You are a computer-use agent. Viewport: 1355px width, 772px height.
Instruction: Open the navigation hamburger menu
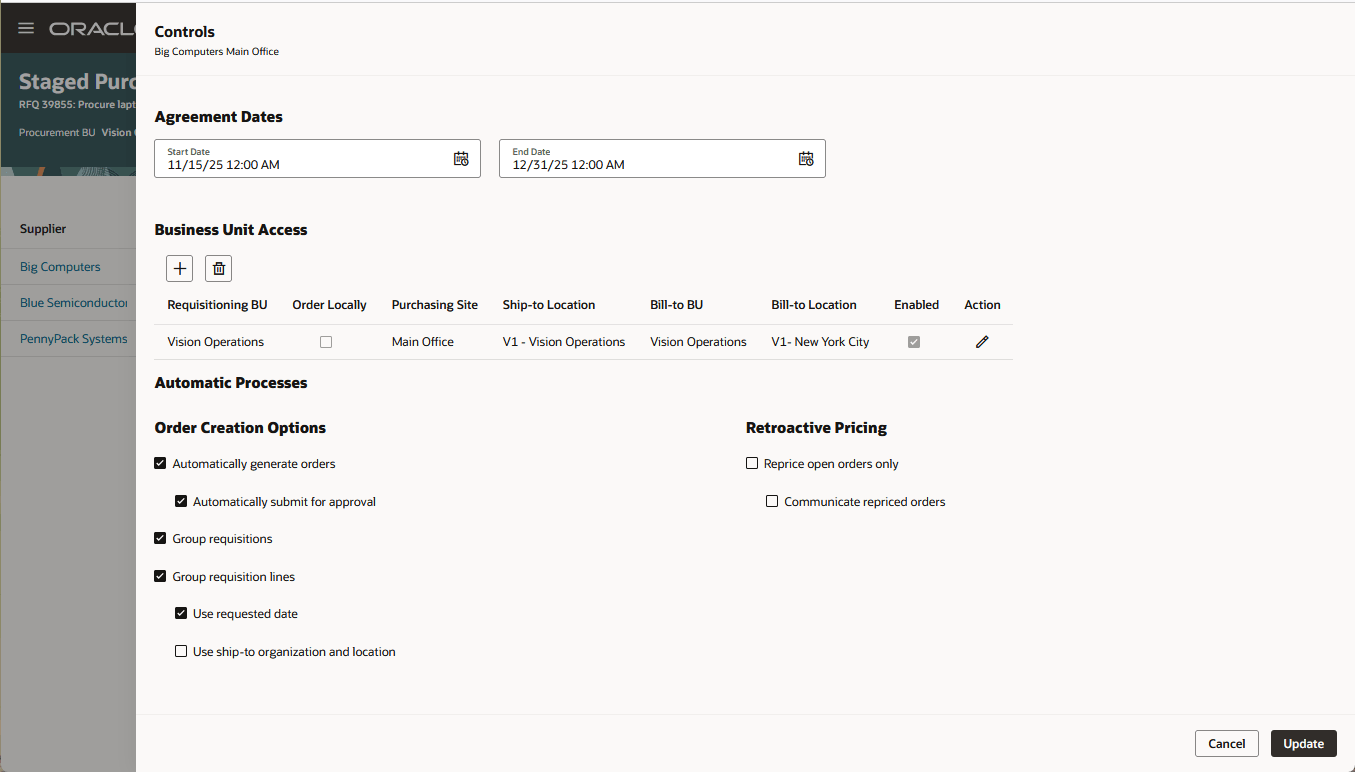pos(27,27)
